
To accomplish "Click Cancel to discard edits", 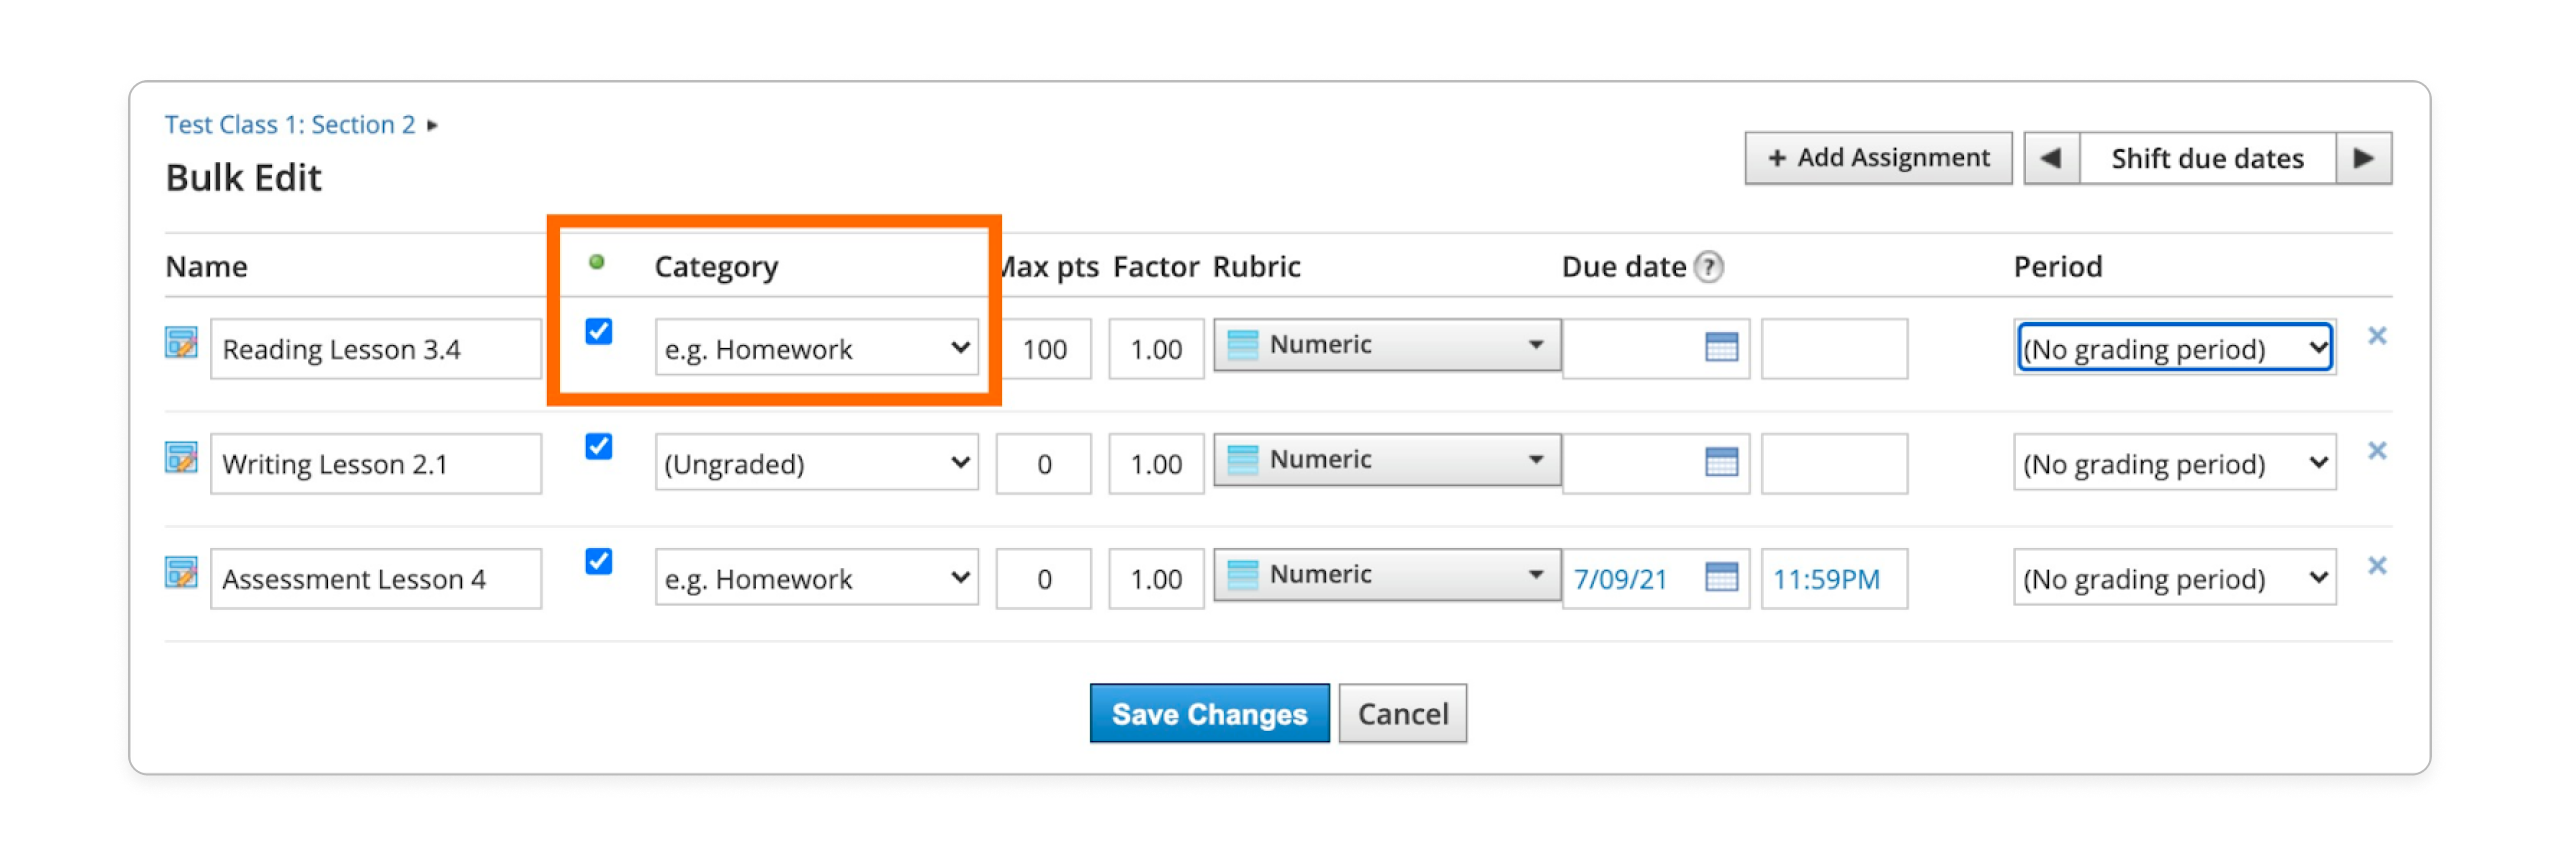I will pyautogui.click(x=1402, y=713).
